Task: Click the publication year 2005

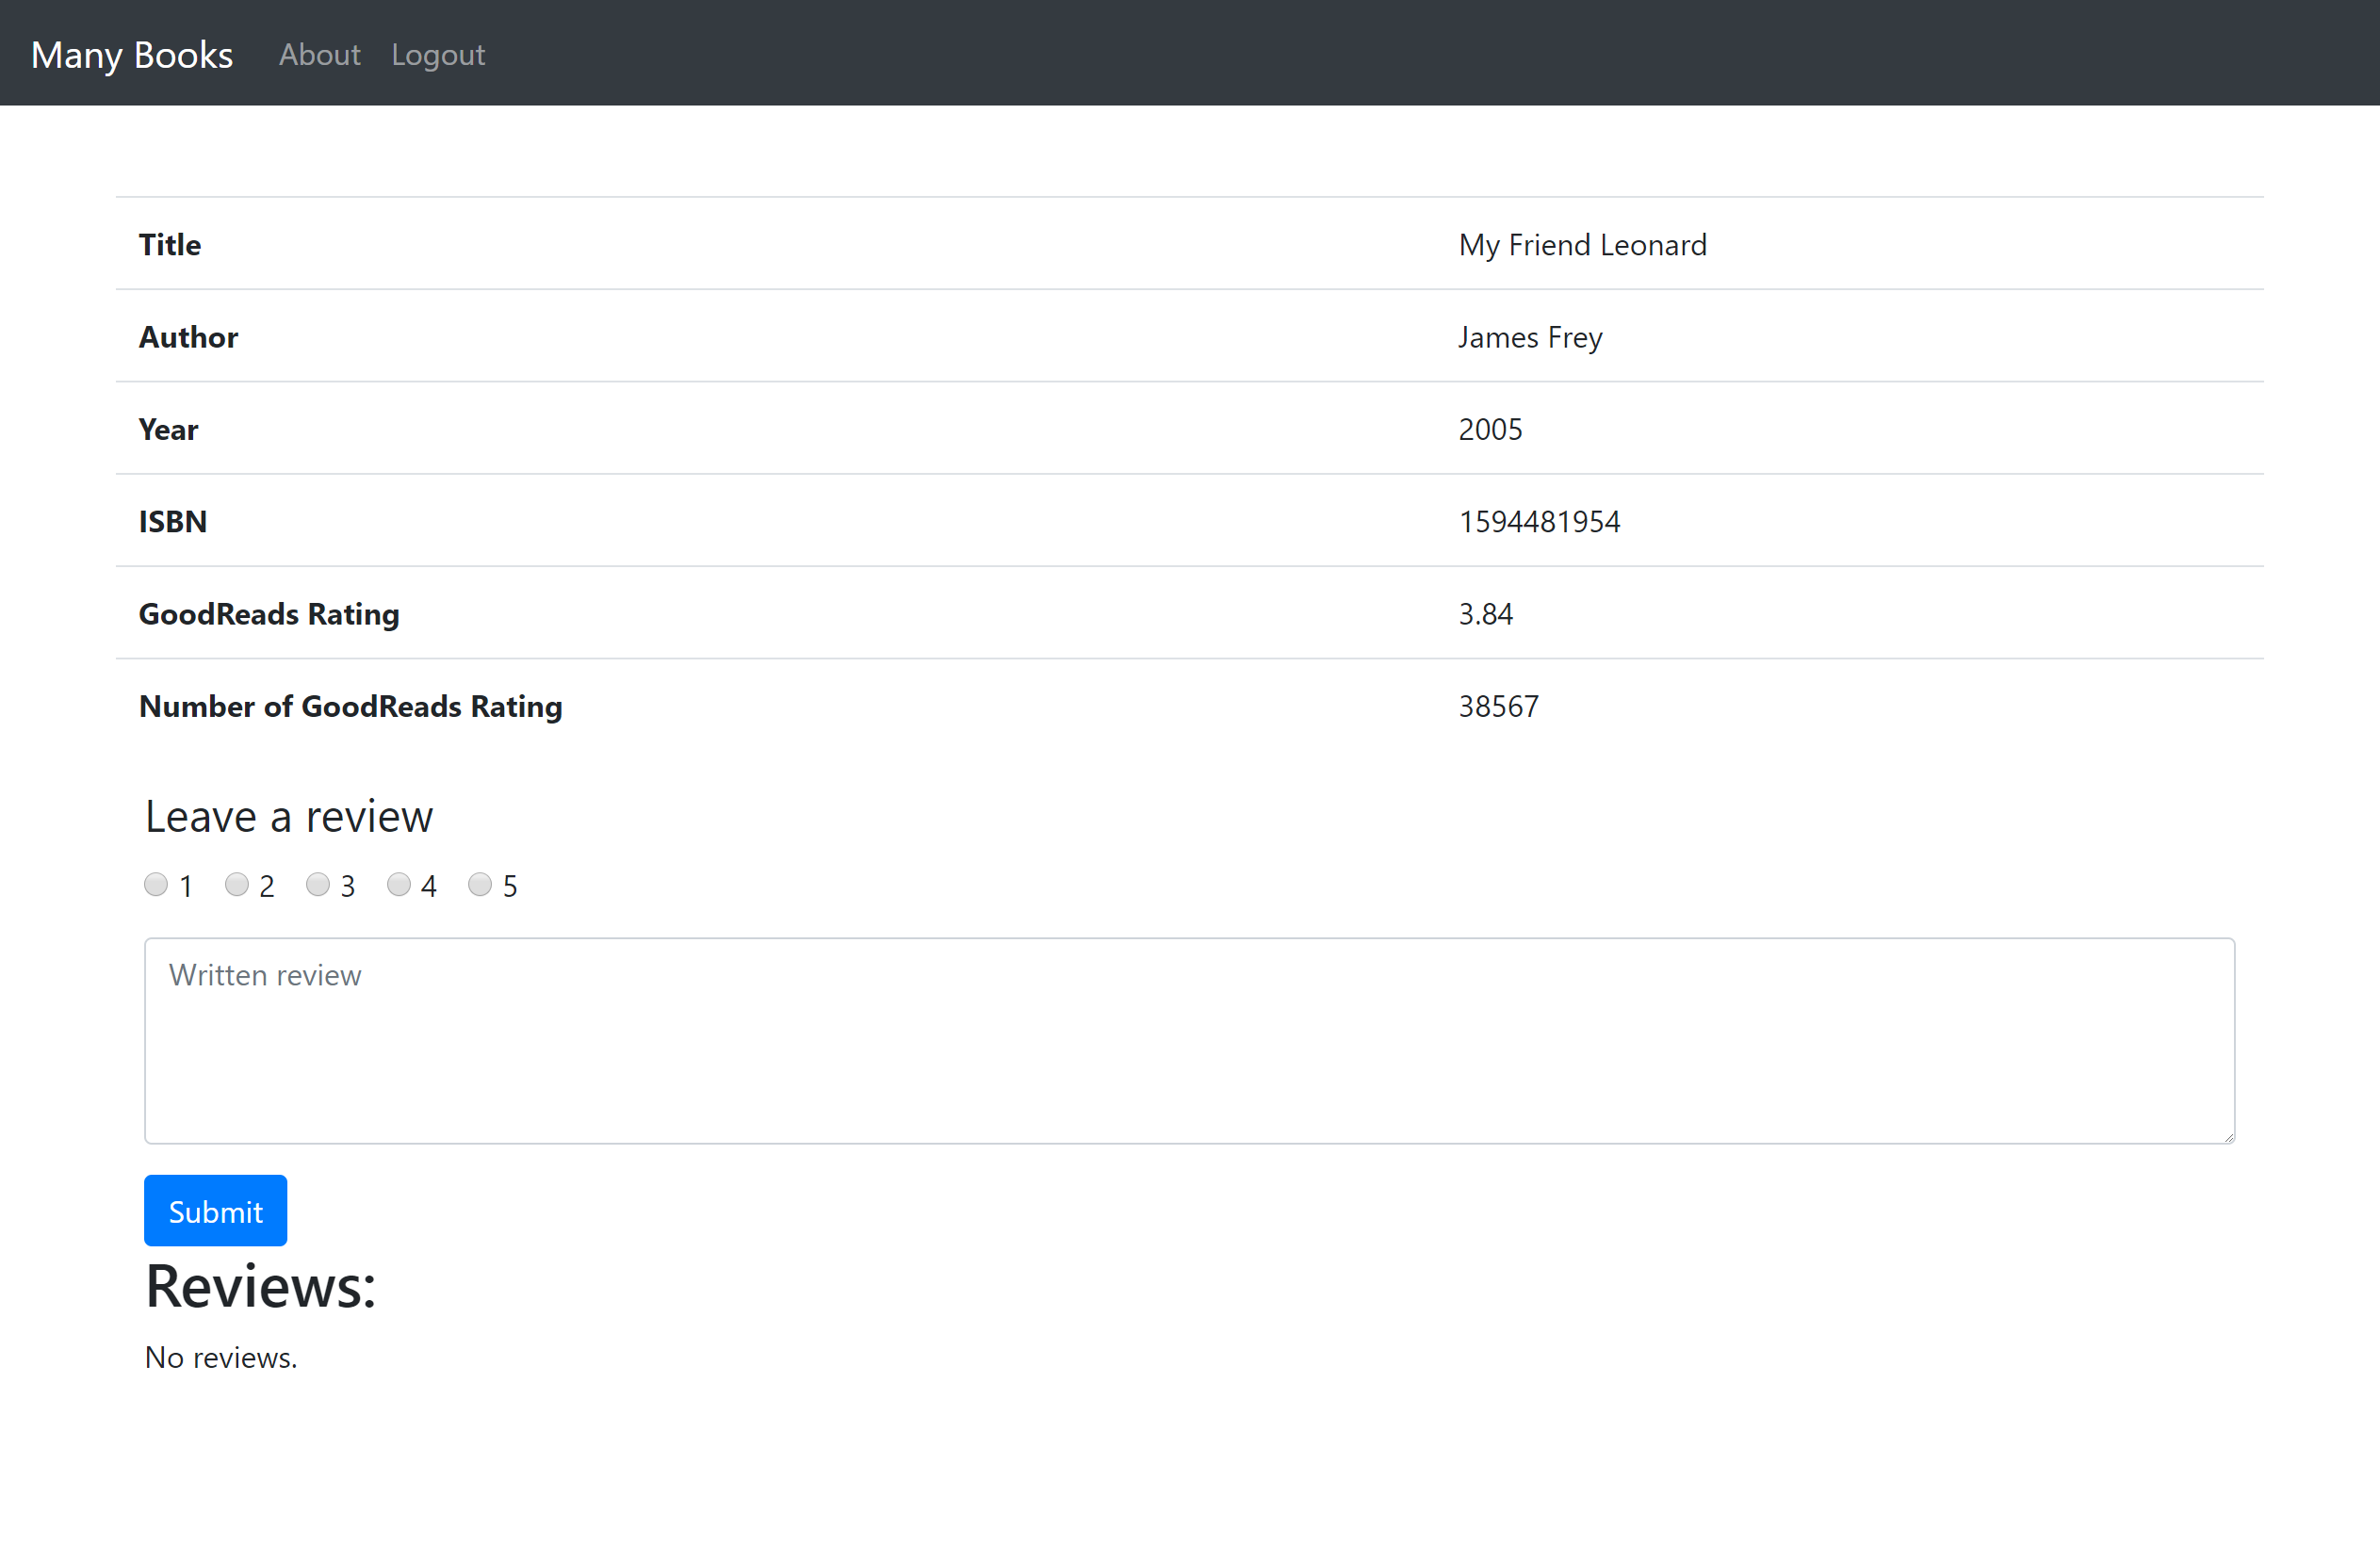Action: coord(1490,429)
